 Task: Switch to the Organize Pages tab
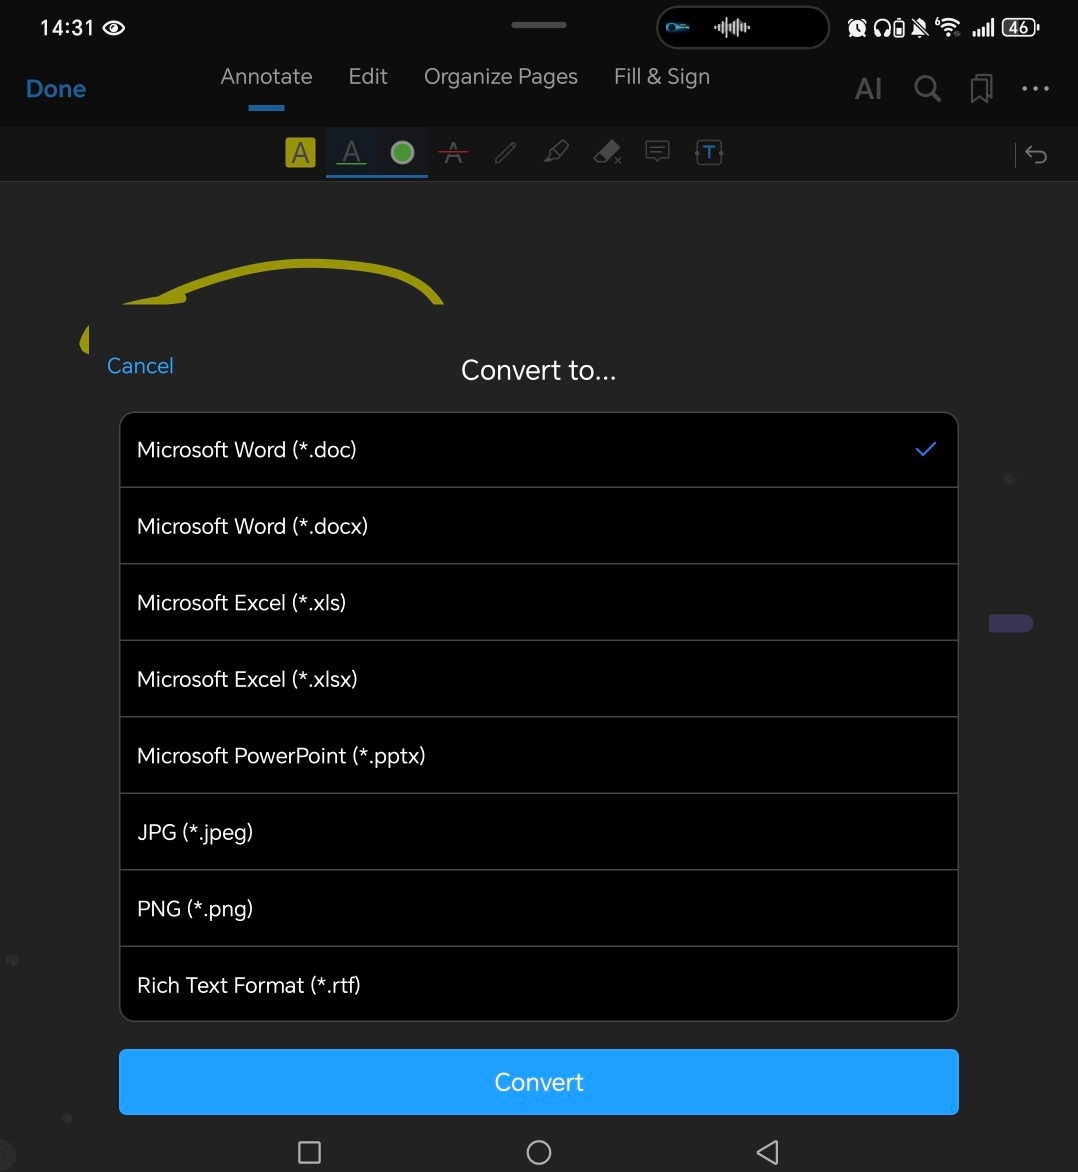coord(501,76)
